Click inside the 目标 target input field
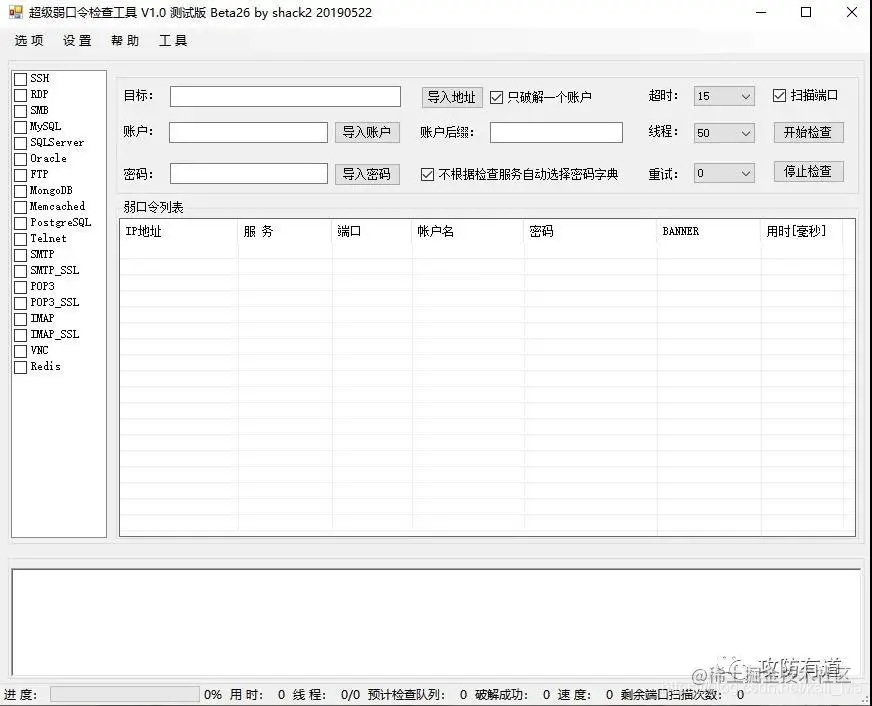 pos(283,96)
